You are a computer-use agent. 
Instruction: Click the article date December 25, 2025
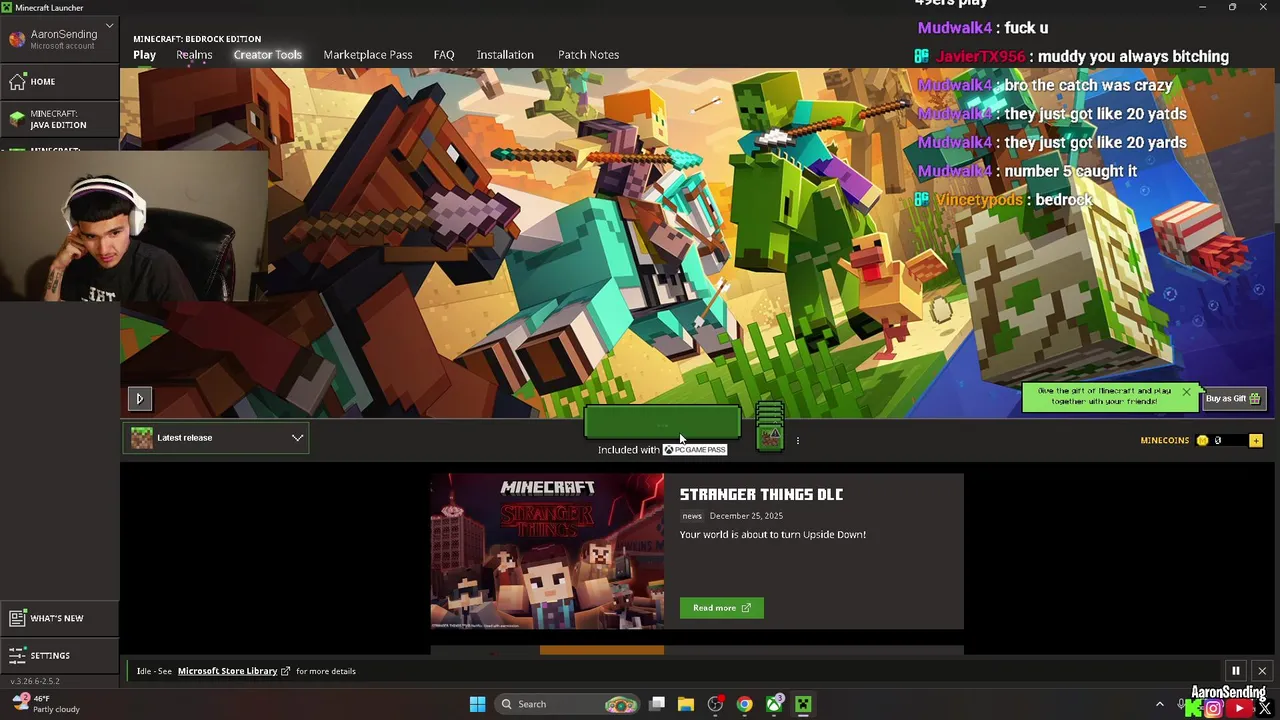tap(746, 516)
